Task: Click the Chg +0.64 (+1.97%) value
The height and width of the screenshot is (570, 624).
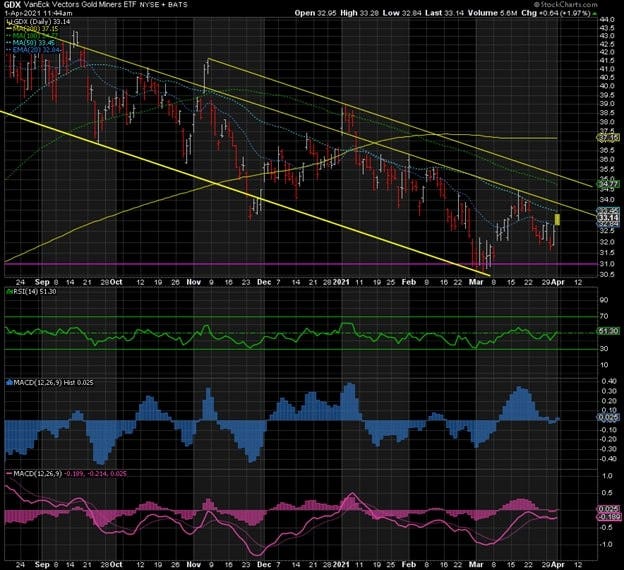Action: coord(556,13)
